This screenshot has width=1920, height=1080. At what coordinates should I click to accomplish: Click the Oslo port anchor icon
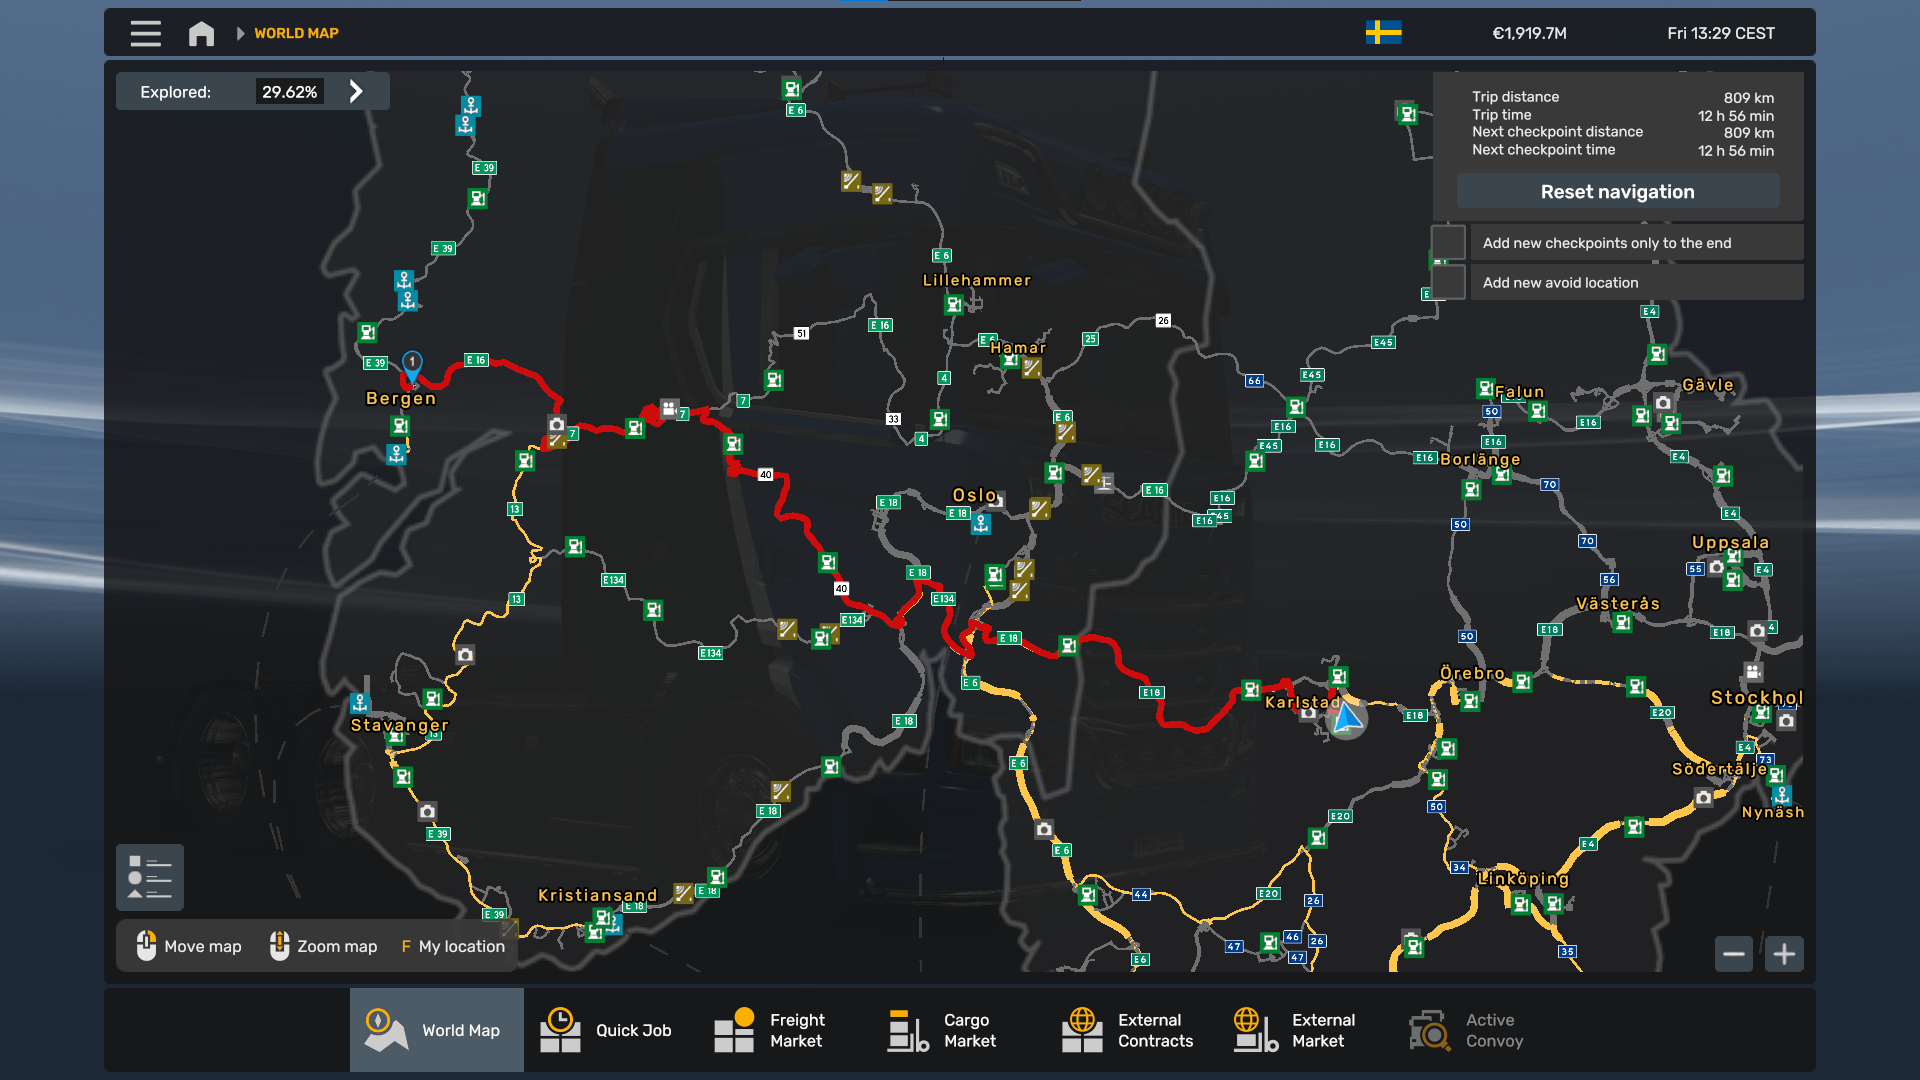(x=981, y=524)
